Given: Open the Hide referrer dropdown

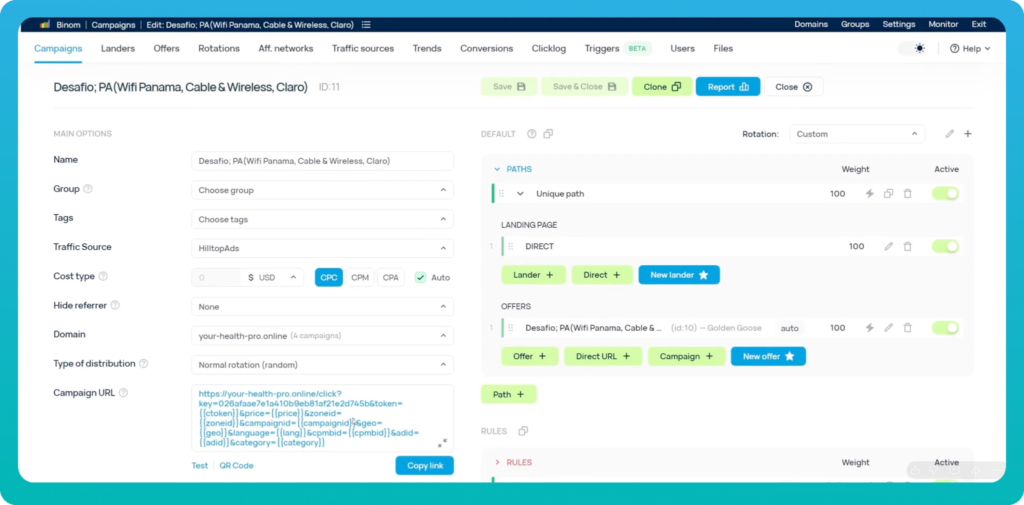Looking at the screenshot, I should click(323, 306).
